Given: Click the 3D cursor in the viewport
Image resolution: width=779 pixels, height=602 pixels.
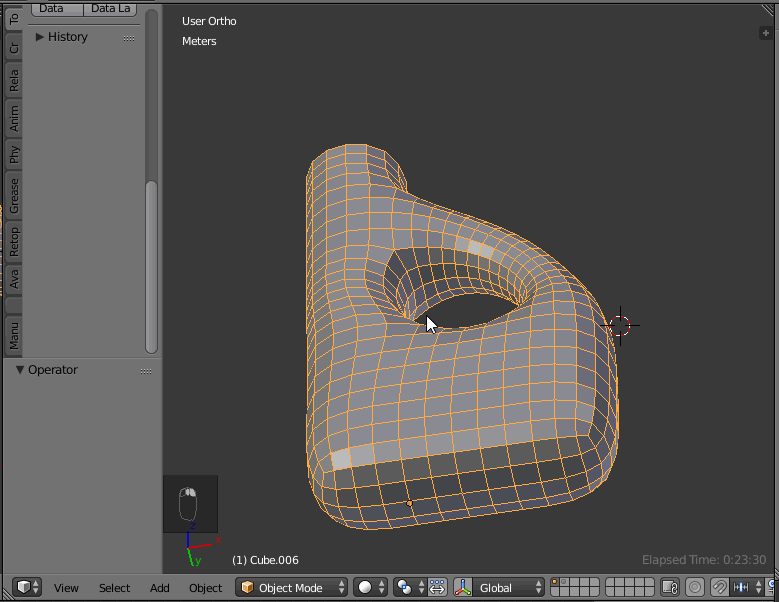Looking at the screenshot, I should tap(620, 326).
